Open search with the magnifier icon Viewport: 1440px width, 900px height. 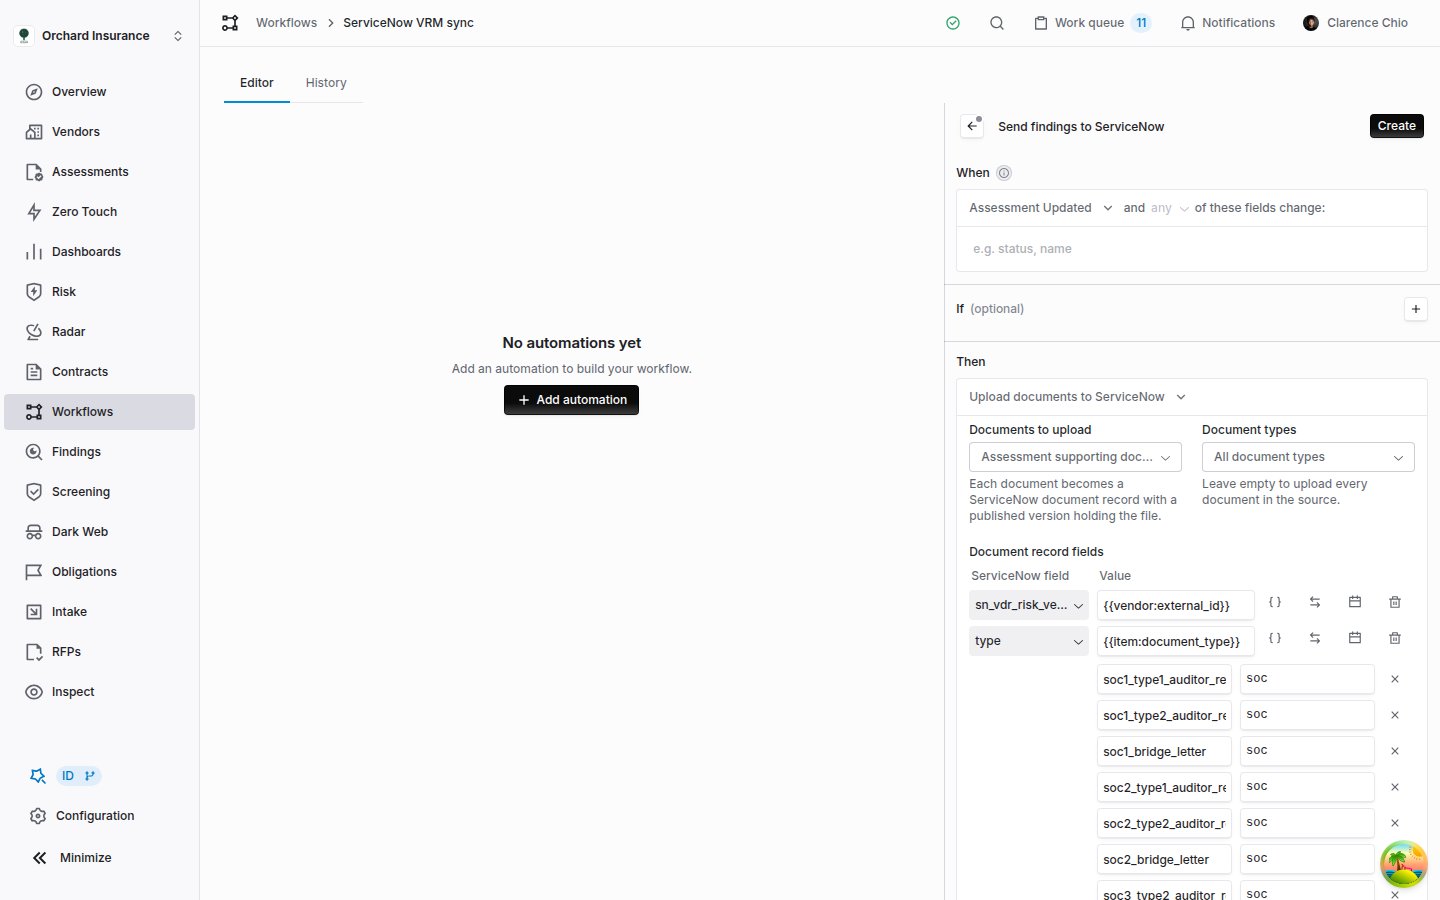(997, 23)
